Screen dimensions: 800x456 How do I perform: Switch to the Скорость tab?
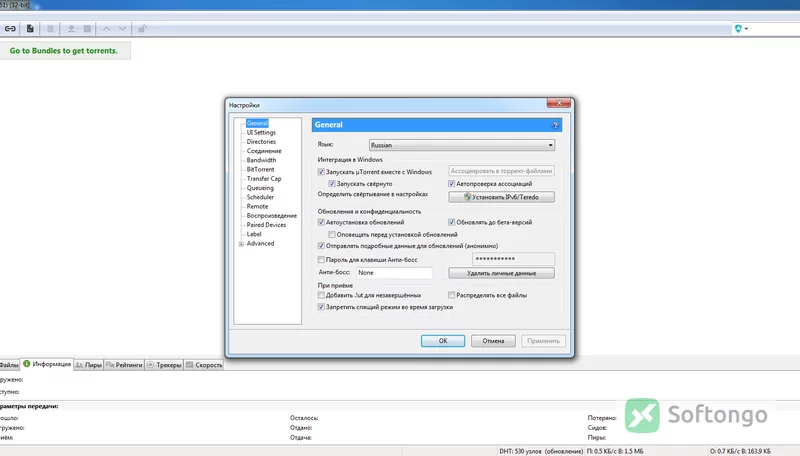tap(204, 365)
